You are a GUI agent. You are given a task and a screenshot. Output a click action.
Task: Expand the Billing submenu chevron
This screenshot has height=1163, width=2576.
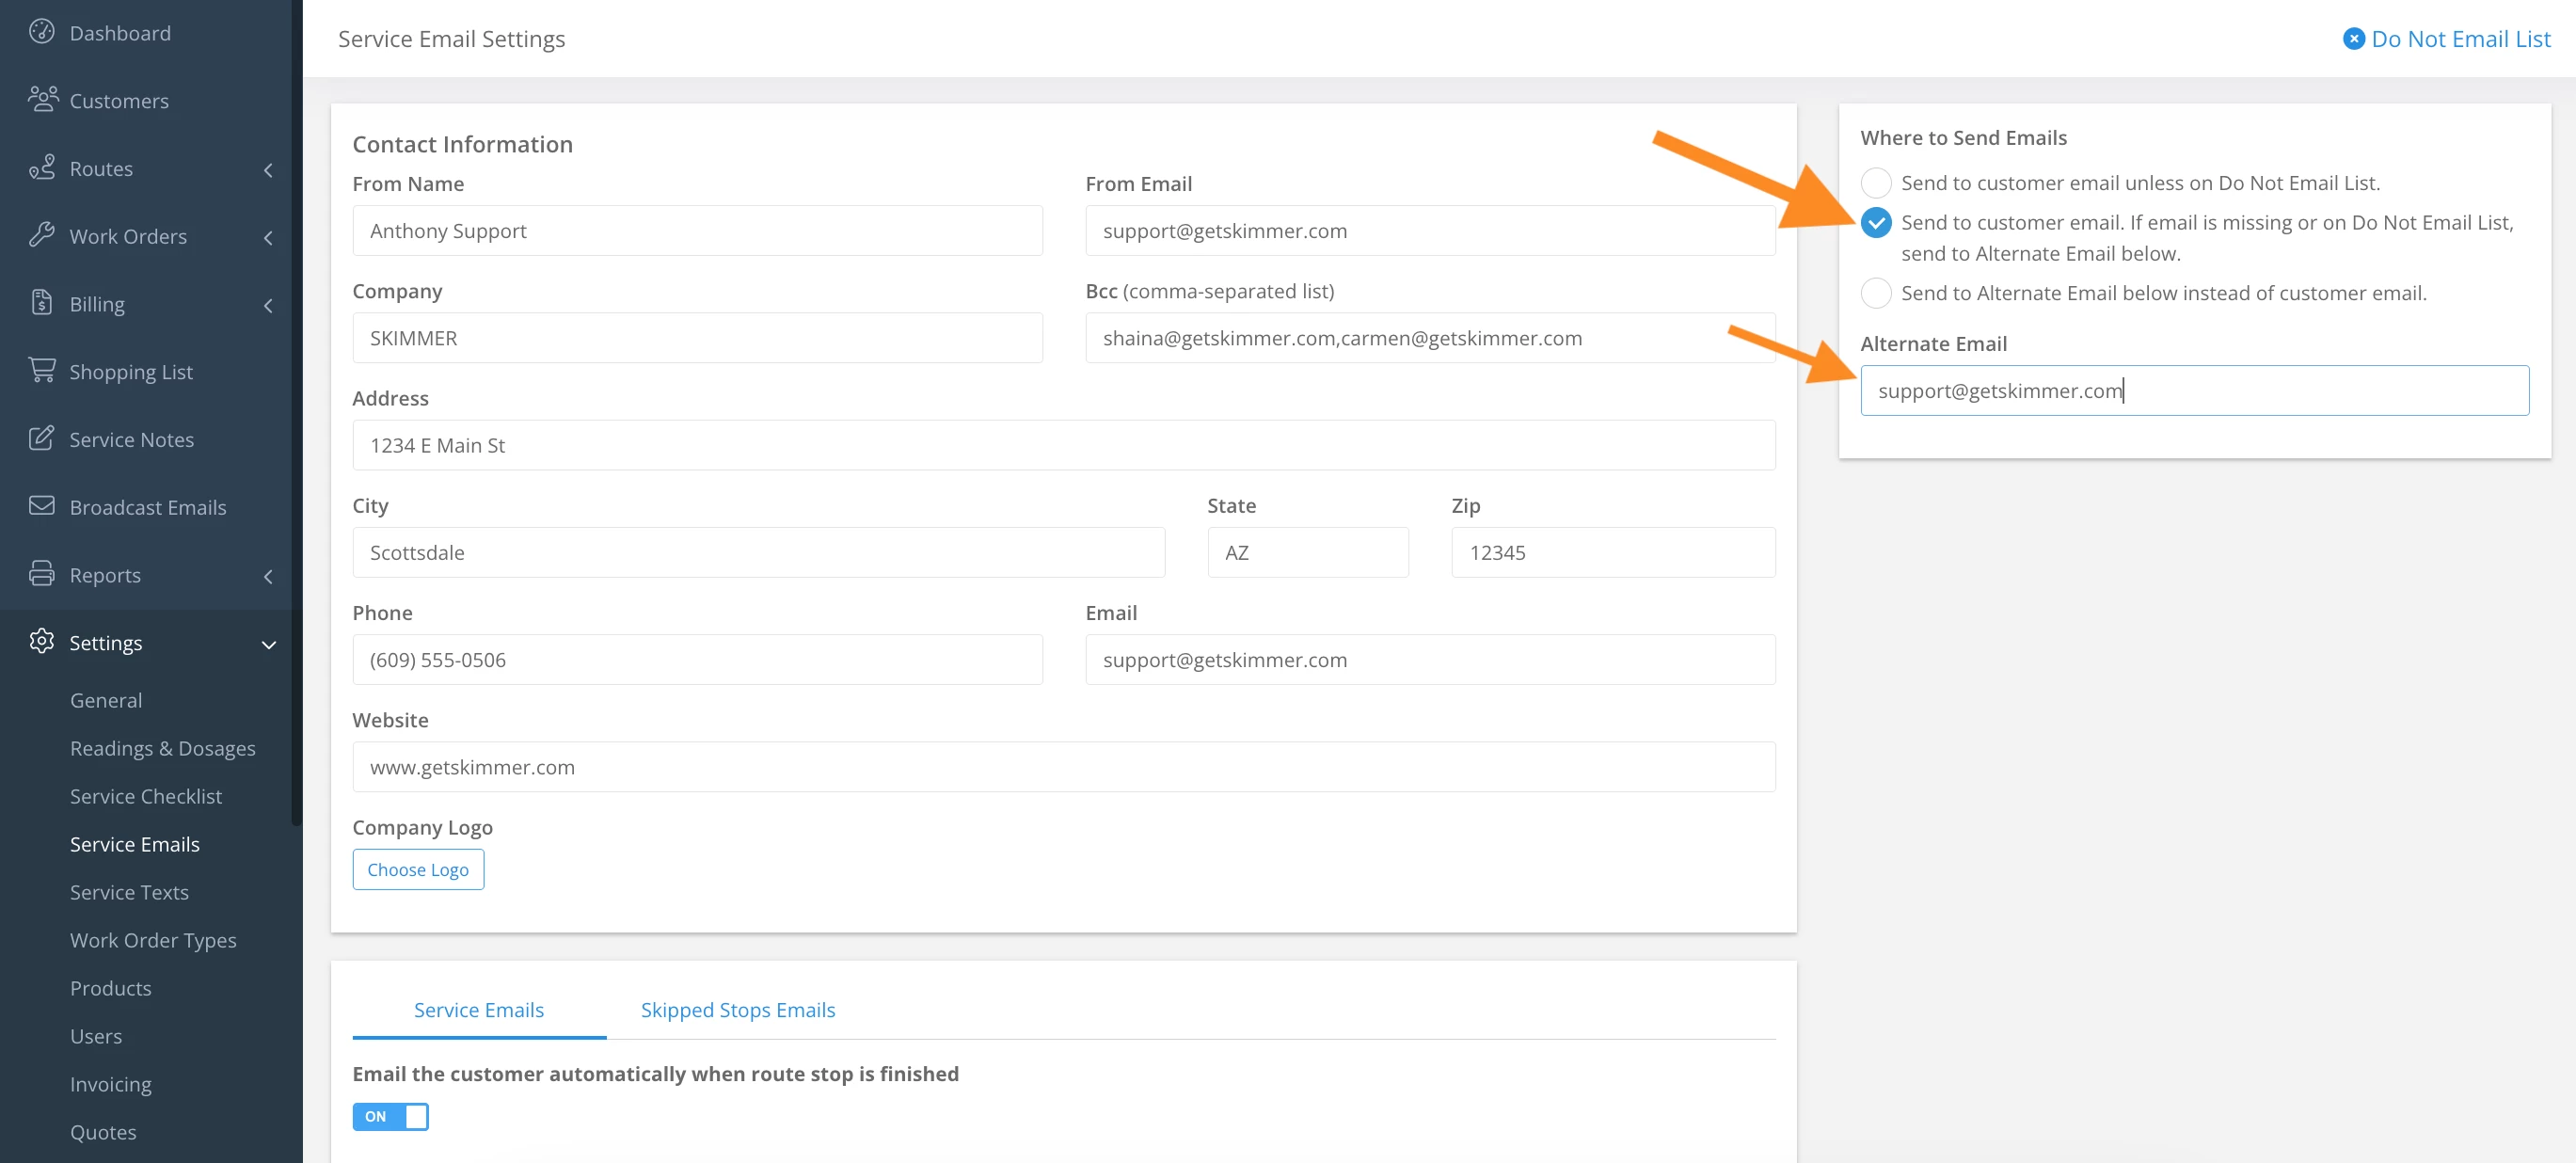tap(268, 305)
